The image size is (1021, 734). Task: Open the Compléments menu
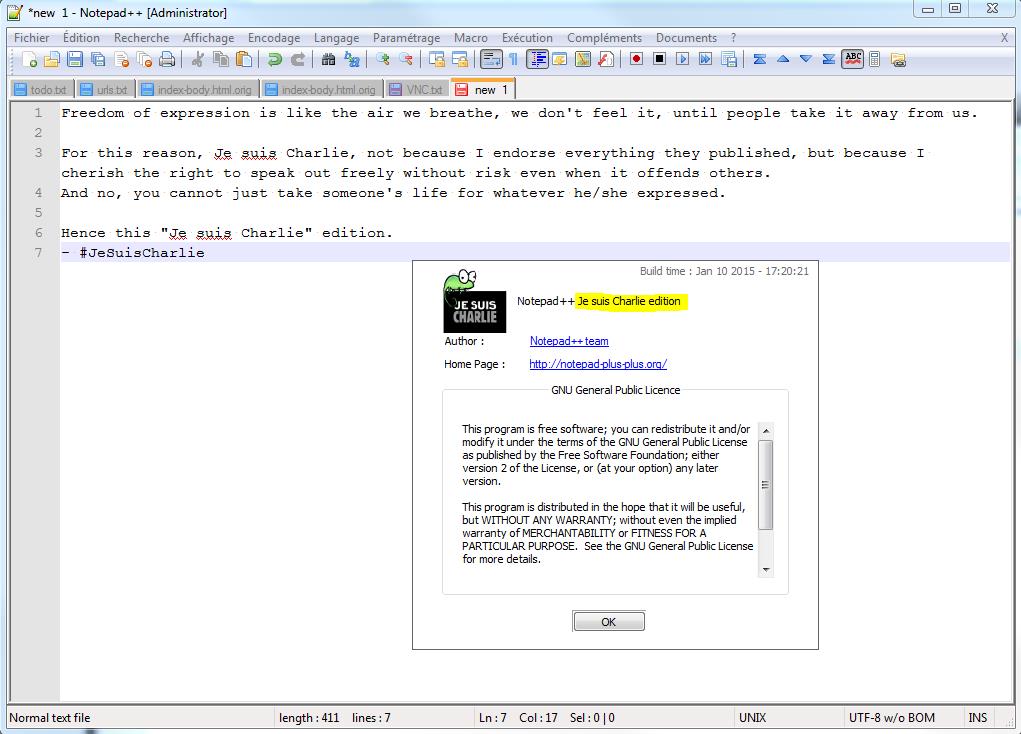click(604, 38)
